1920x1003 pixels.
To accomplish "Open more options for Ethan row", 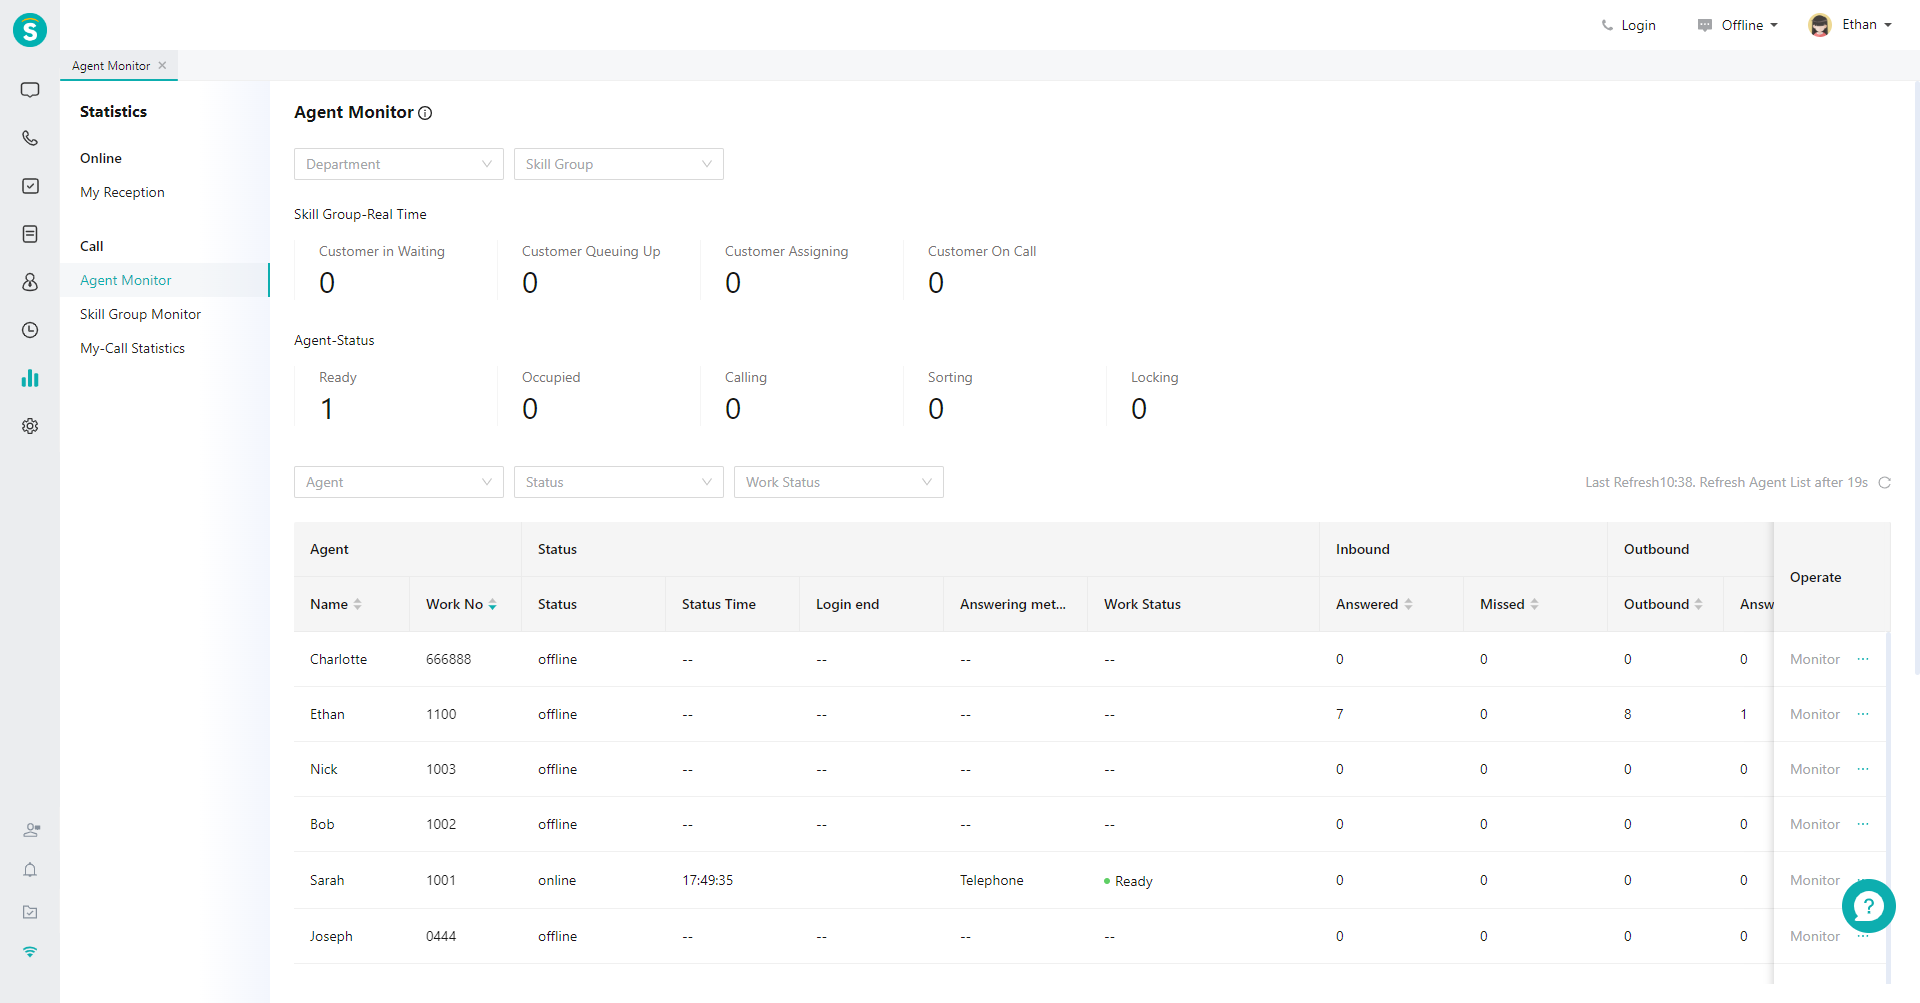I will coord(1863,714).
